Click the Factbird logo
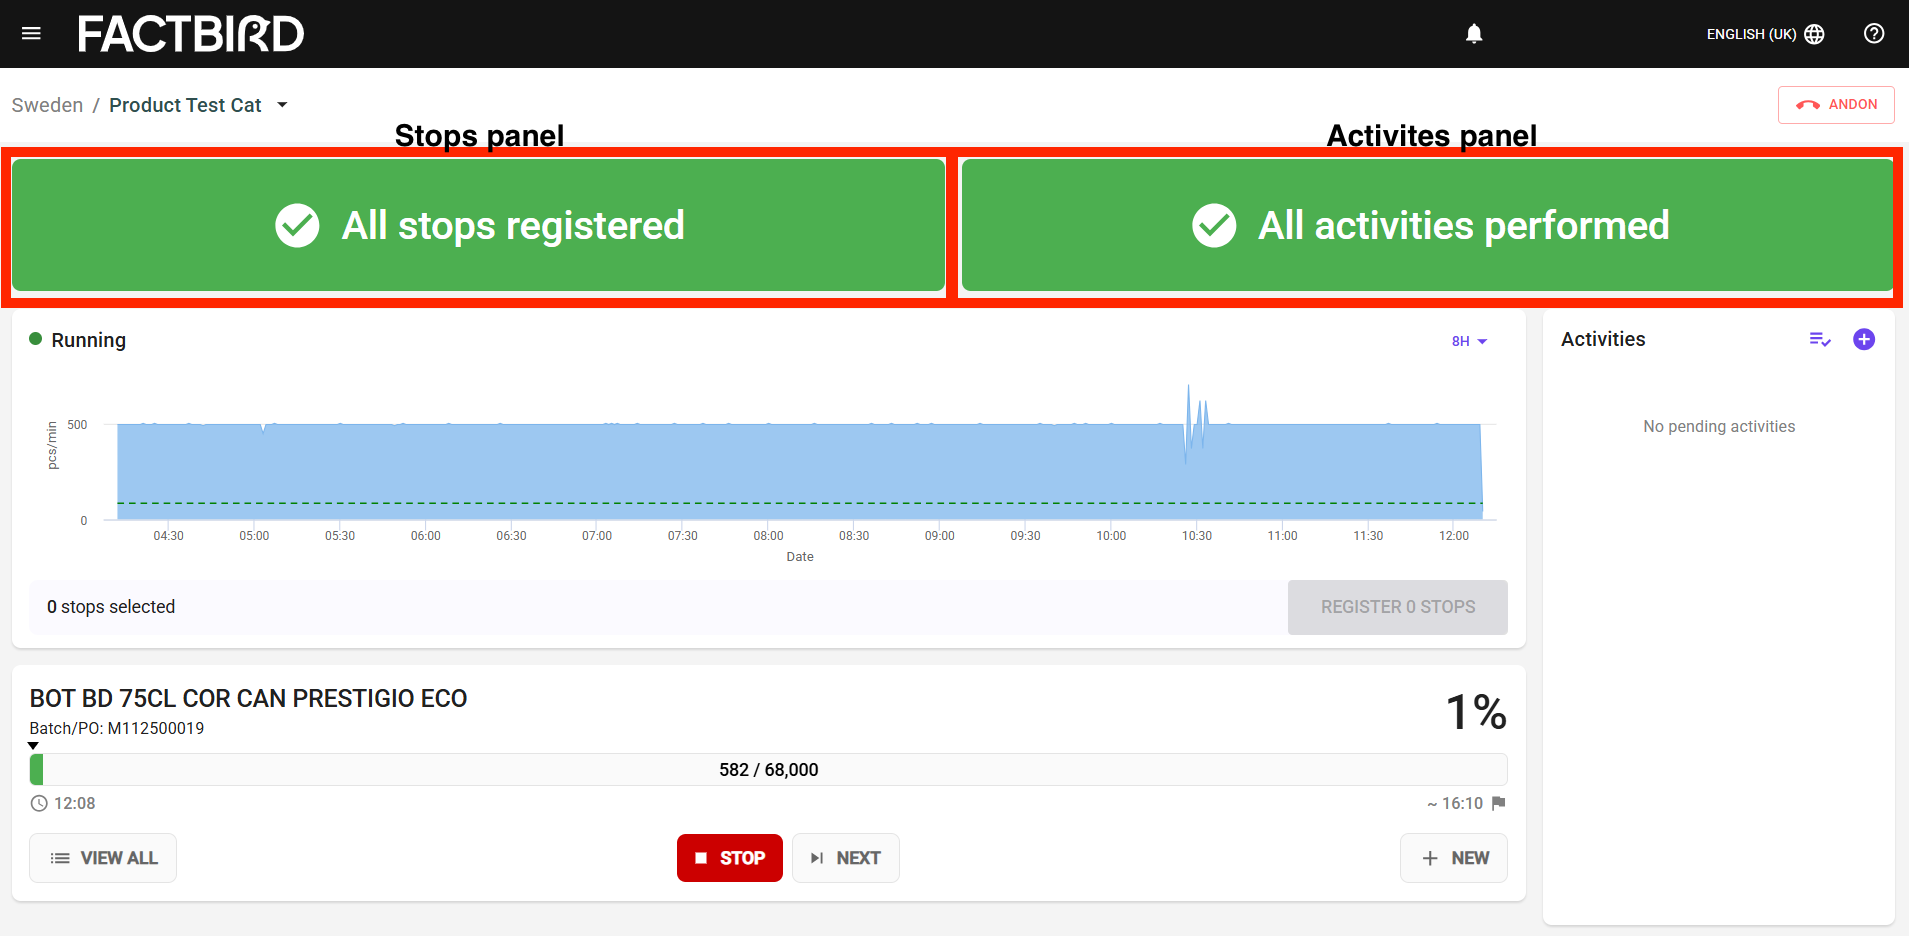 pyautogui.click(x=191, y=34)
